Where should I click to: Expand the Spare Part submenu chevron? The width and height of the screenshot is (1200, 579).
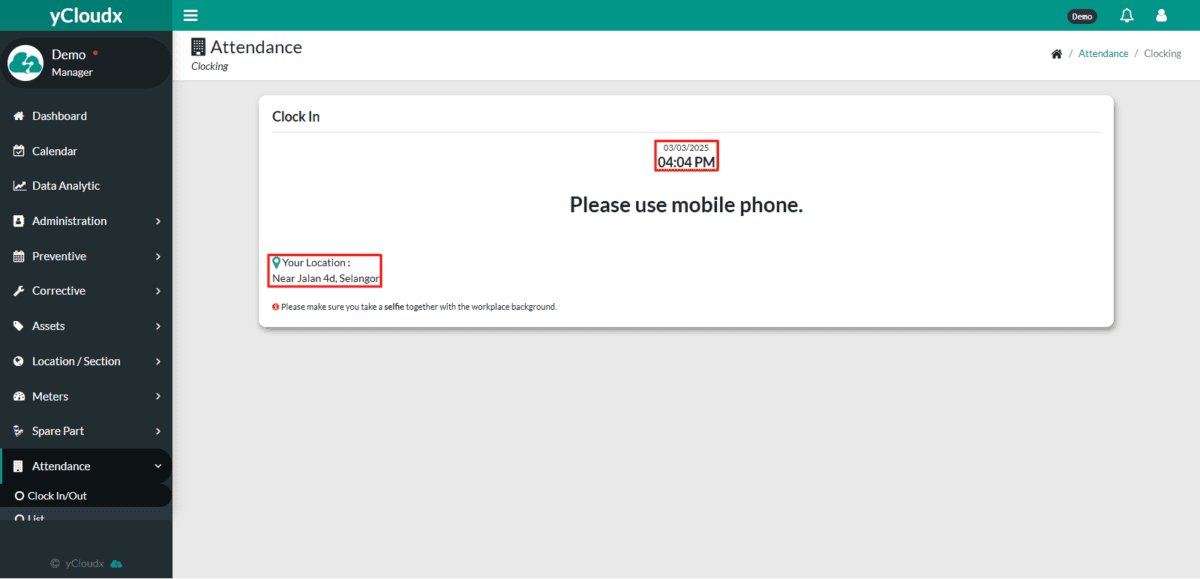pyautogui.click(x=158, y=431)
